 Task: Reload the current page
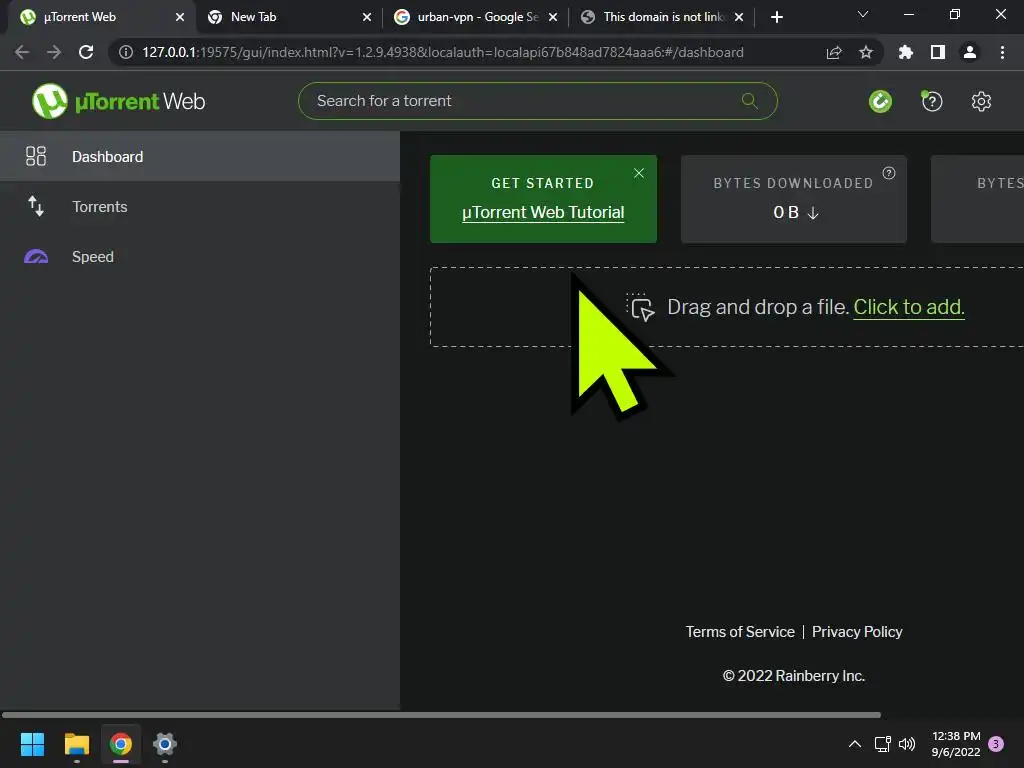click(86, 52)
